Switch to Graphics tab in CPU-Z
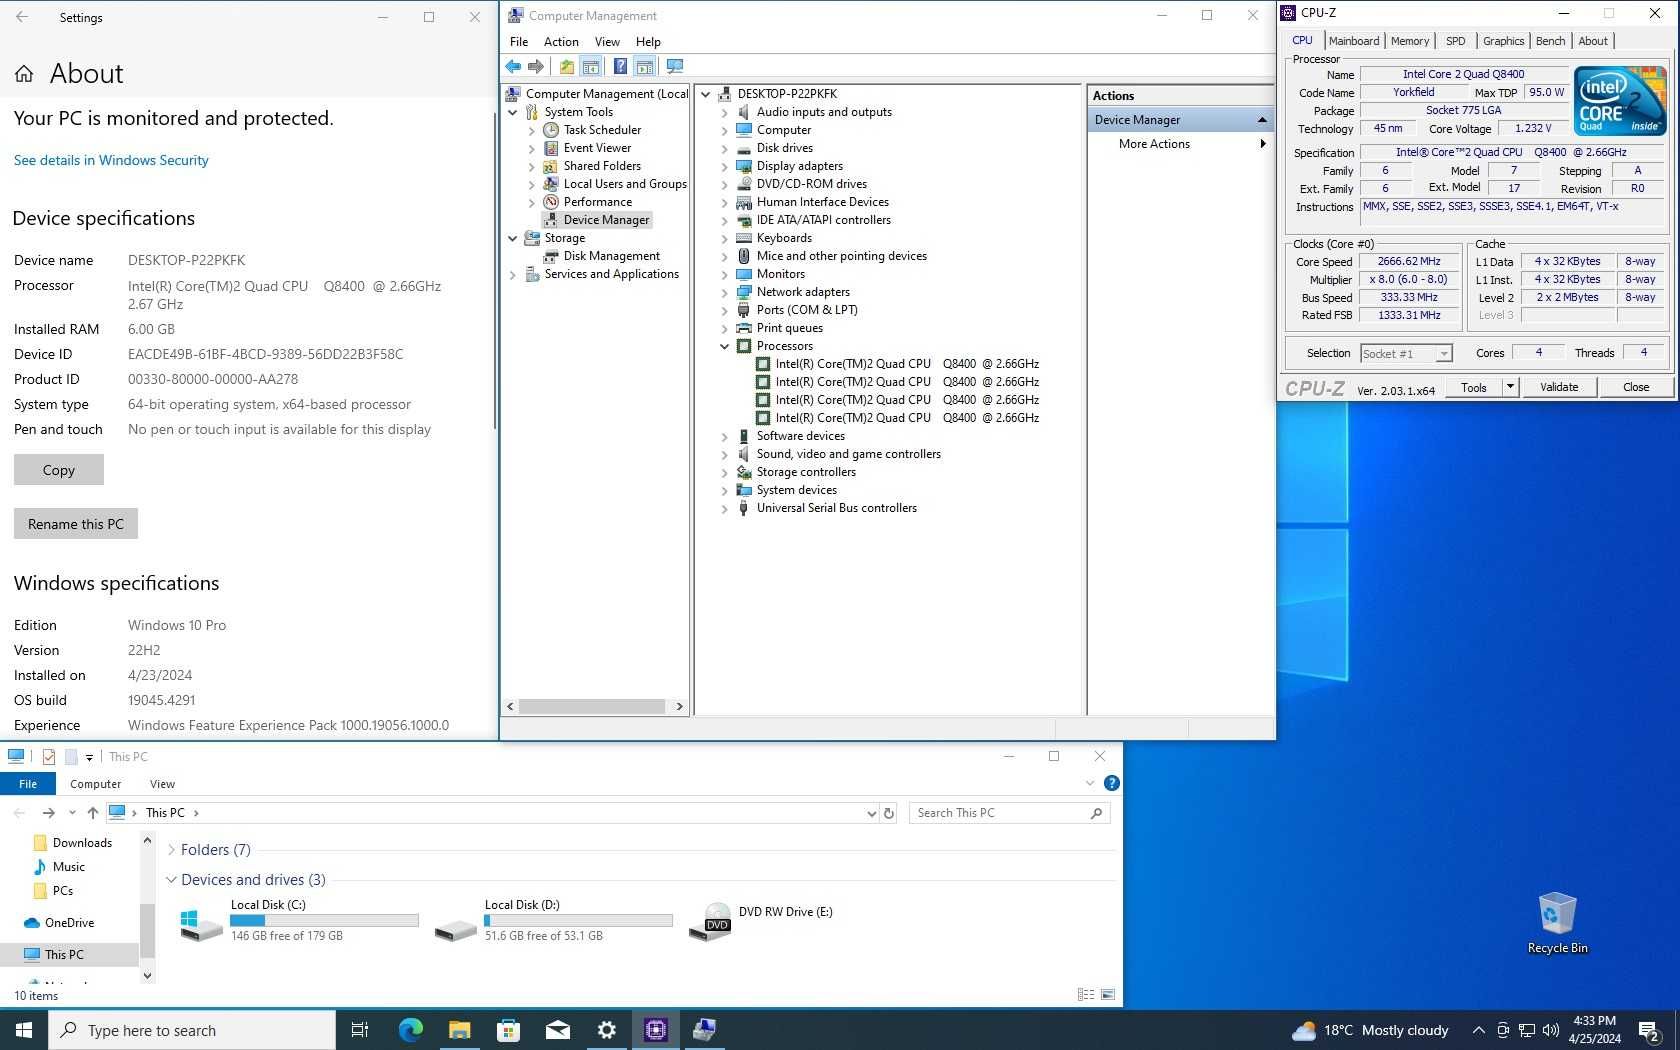The image size is (1680, 1050). tap(1503, 41)
